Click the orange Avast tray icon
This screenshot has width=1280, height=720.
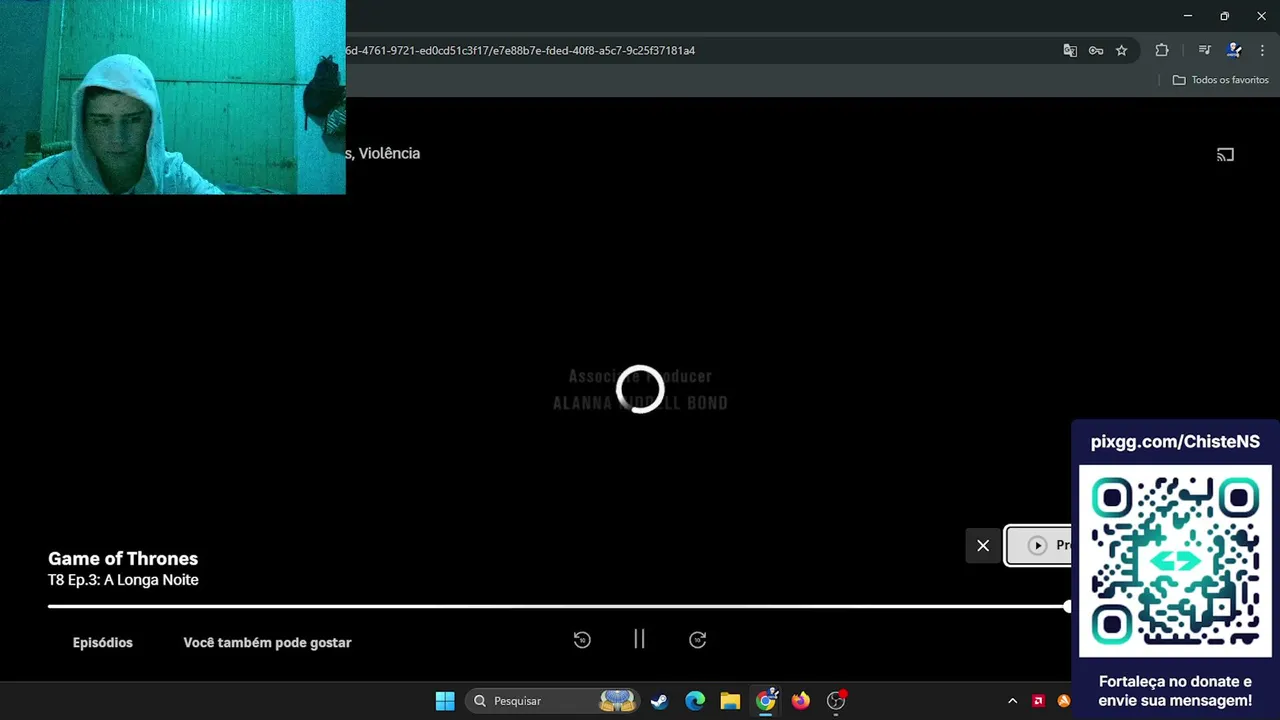click(x=1064, y=701)
